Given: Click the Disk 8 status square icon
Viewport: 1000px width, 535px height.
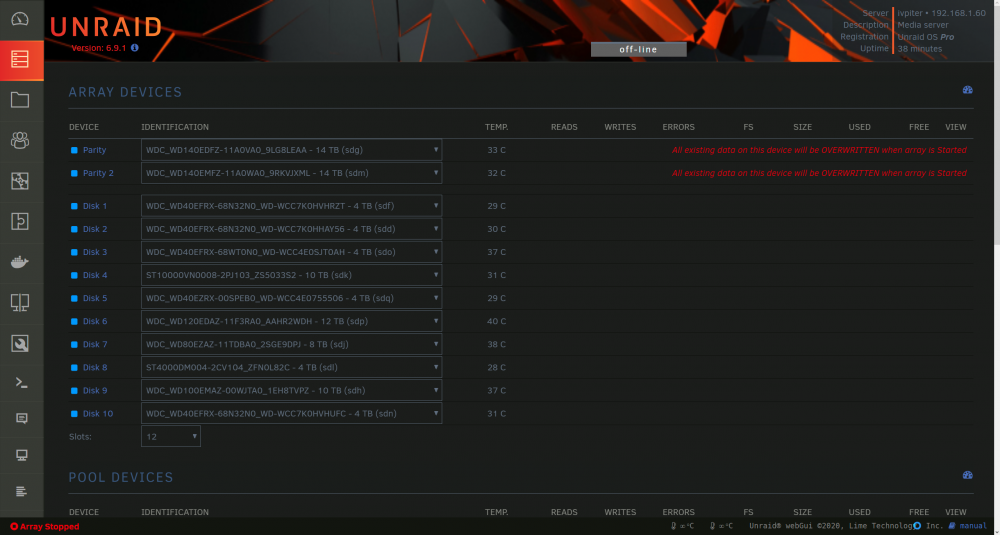Looking at the screenshot, I should point(74,367).
